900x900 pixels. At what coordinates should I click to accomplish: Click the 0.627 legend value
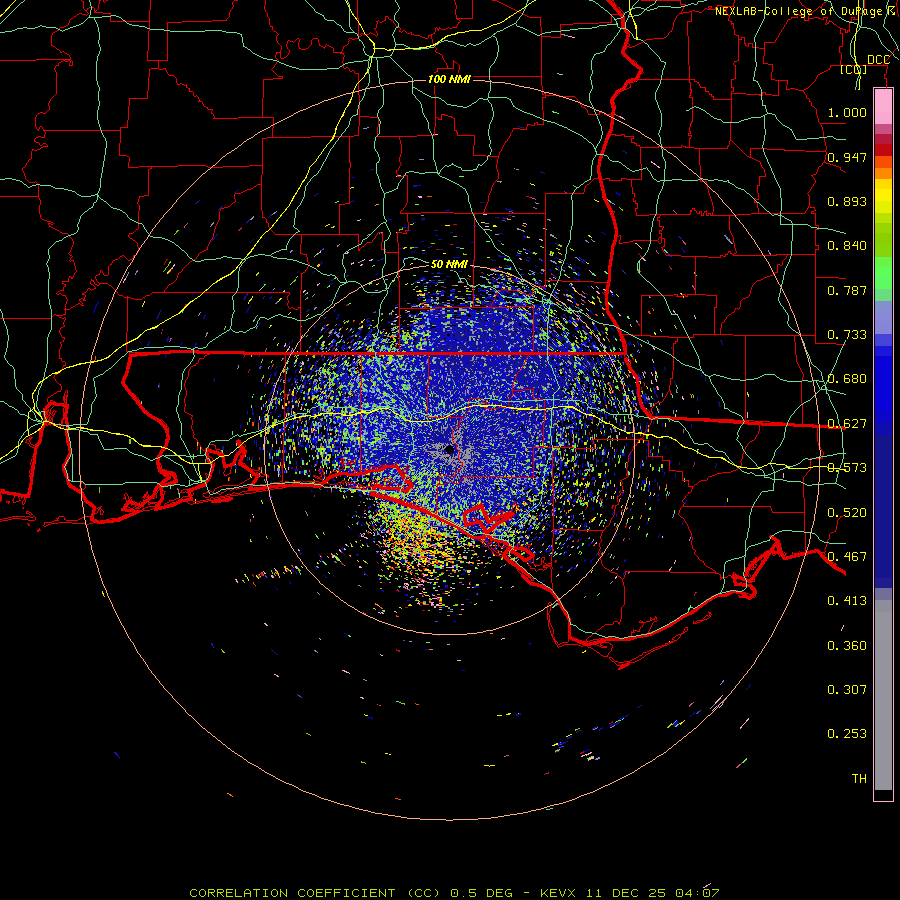pyautogui.click(x=847, y=424)
